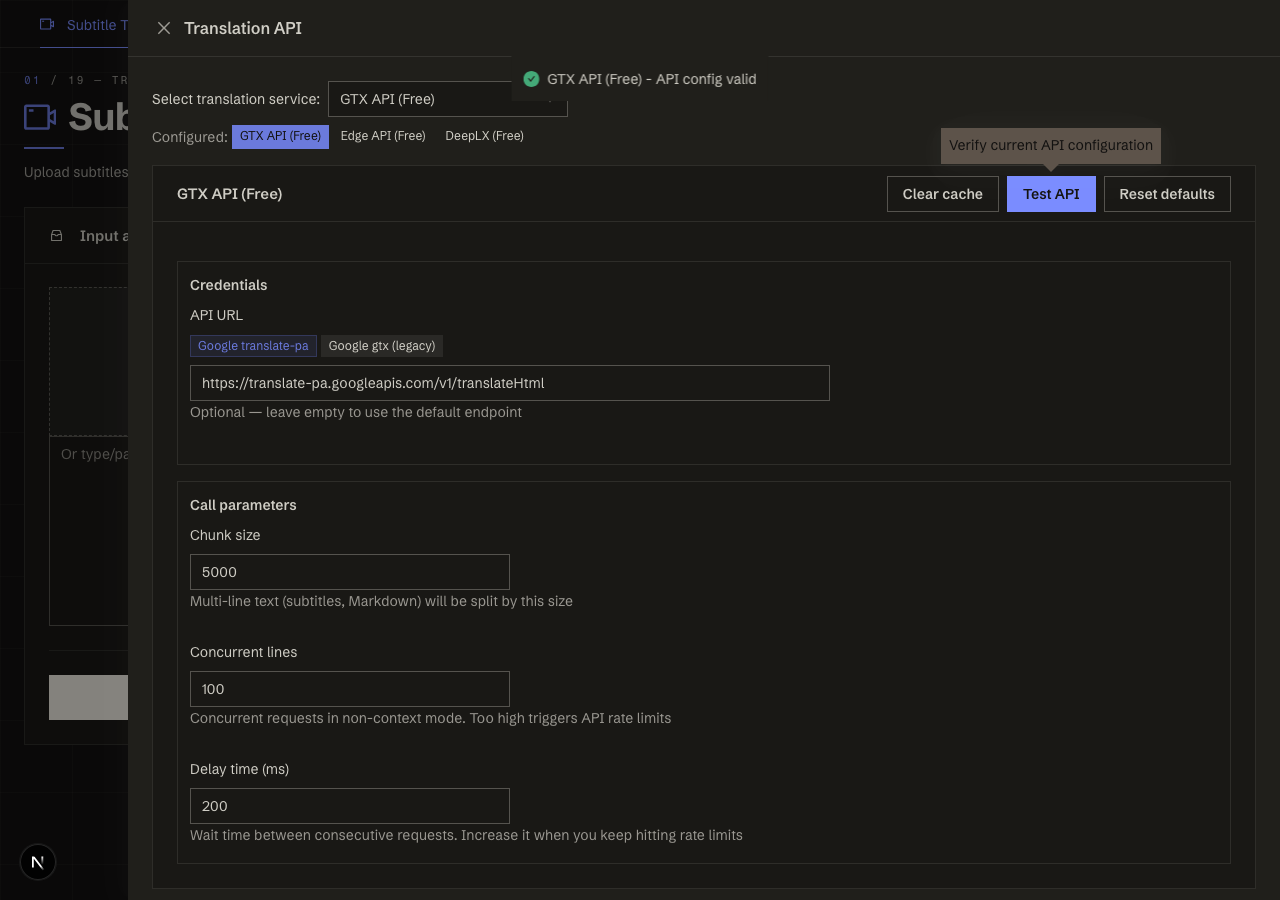Switch to DeepLX (Free) configuration
This screenshot has height=900, width=1280.
[x=484, y=136]
